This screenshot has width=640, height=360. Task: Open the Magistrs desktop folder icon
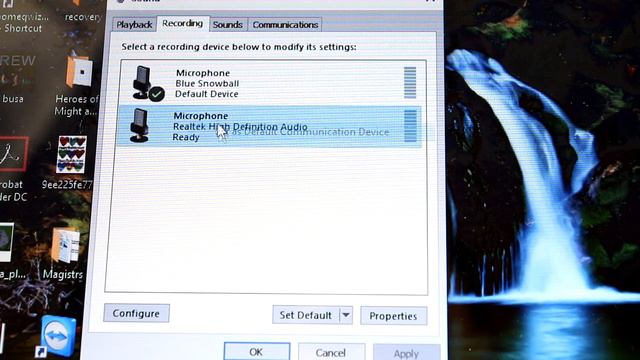click(x=66, y=246)
